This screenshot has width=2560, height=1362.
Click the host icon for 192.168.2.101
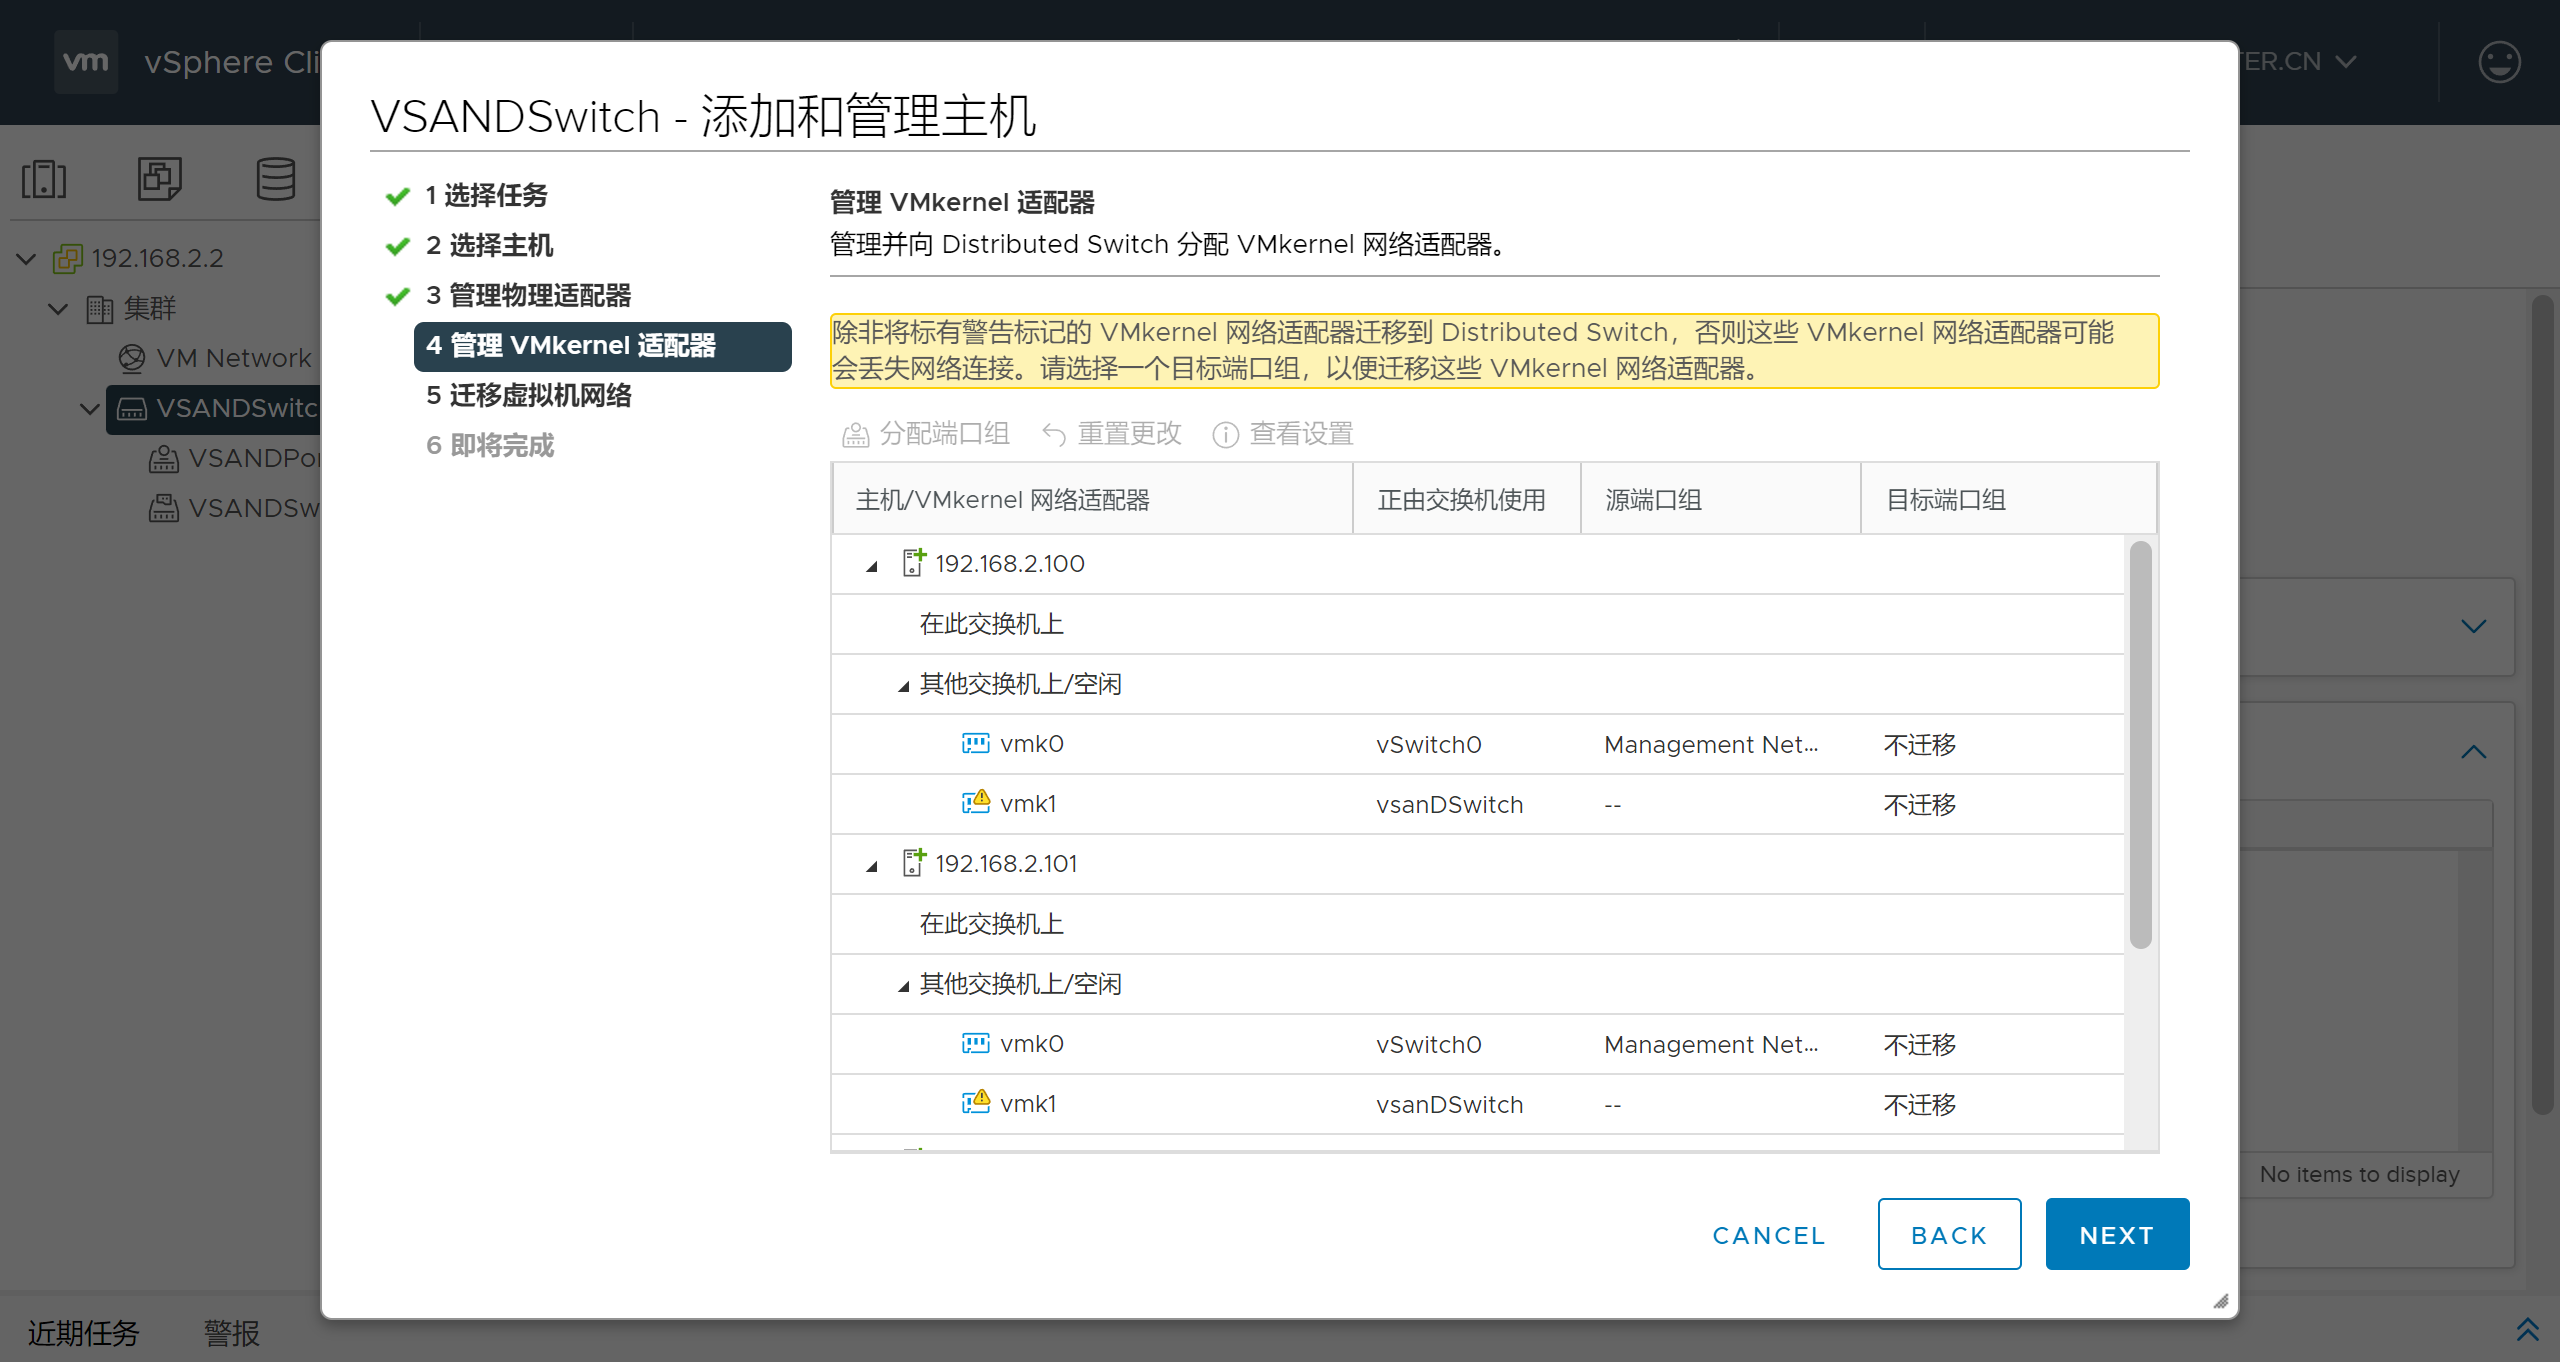coord(914,863)
